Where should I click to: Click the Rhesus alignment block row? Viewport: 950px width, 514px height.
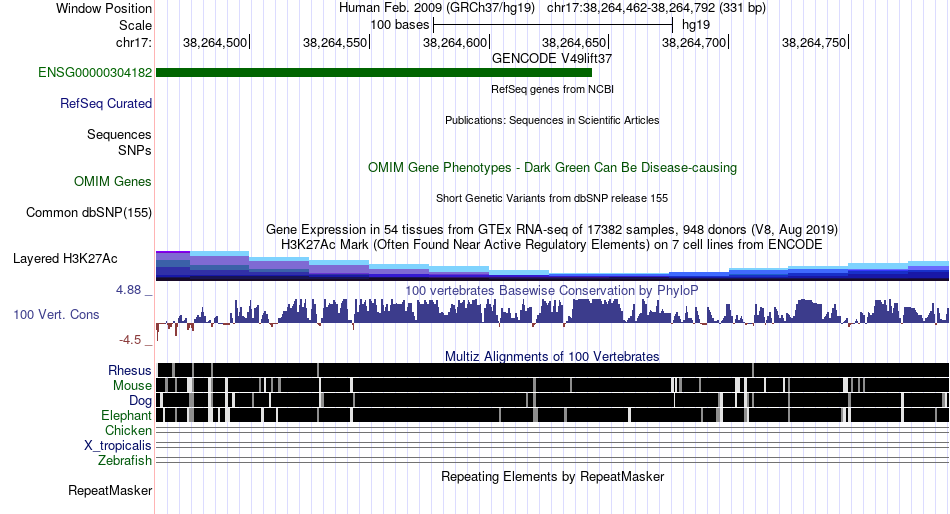553,370
